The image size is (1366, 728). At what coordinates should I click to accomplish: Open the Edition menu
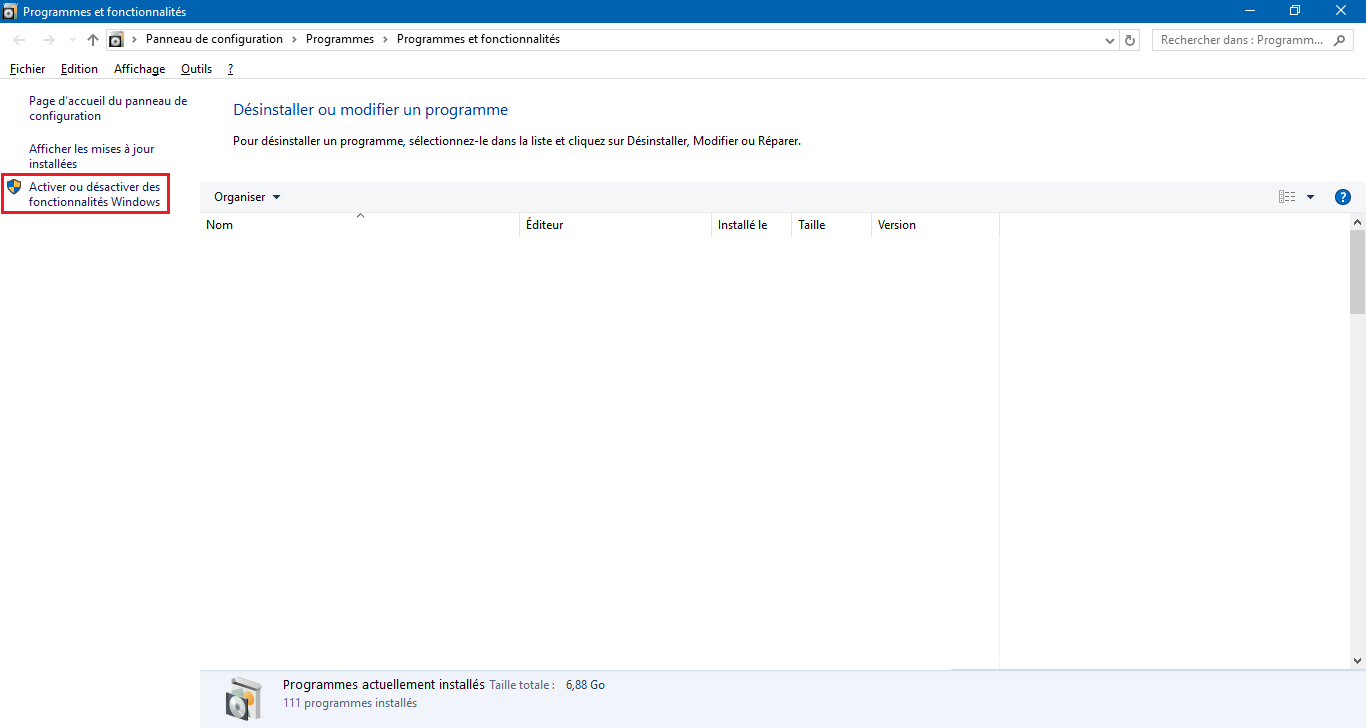(79, 69)
